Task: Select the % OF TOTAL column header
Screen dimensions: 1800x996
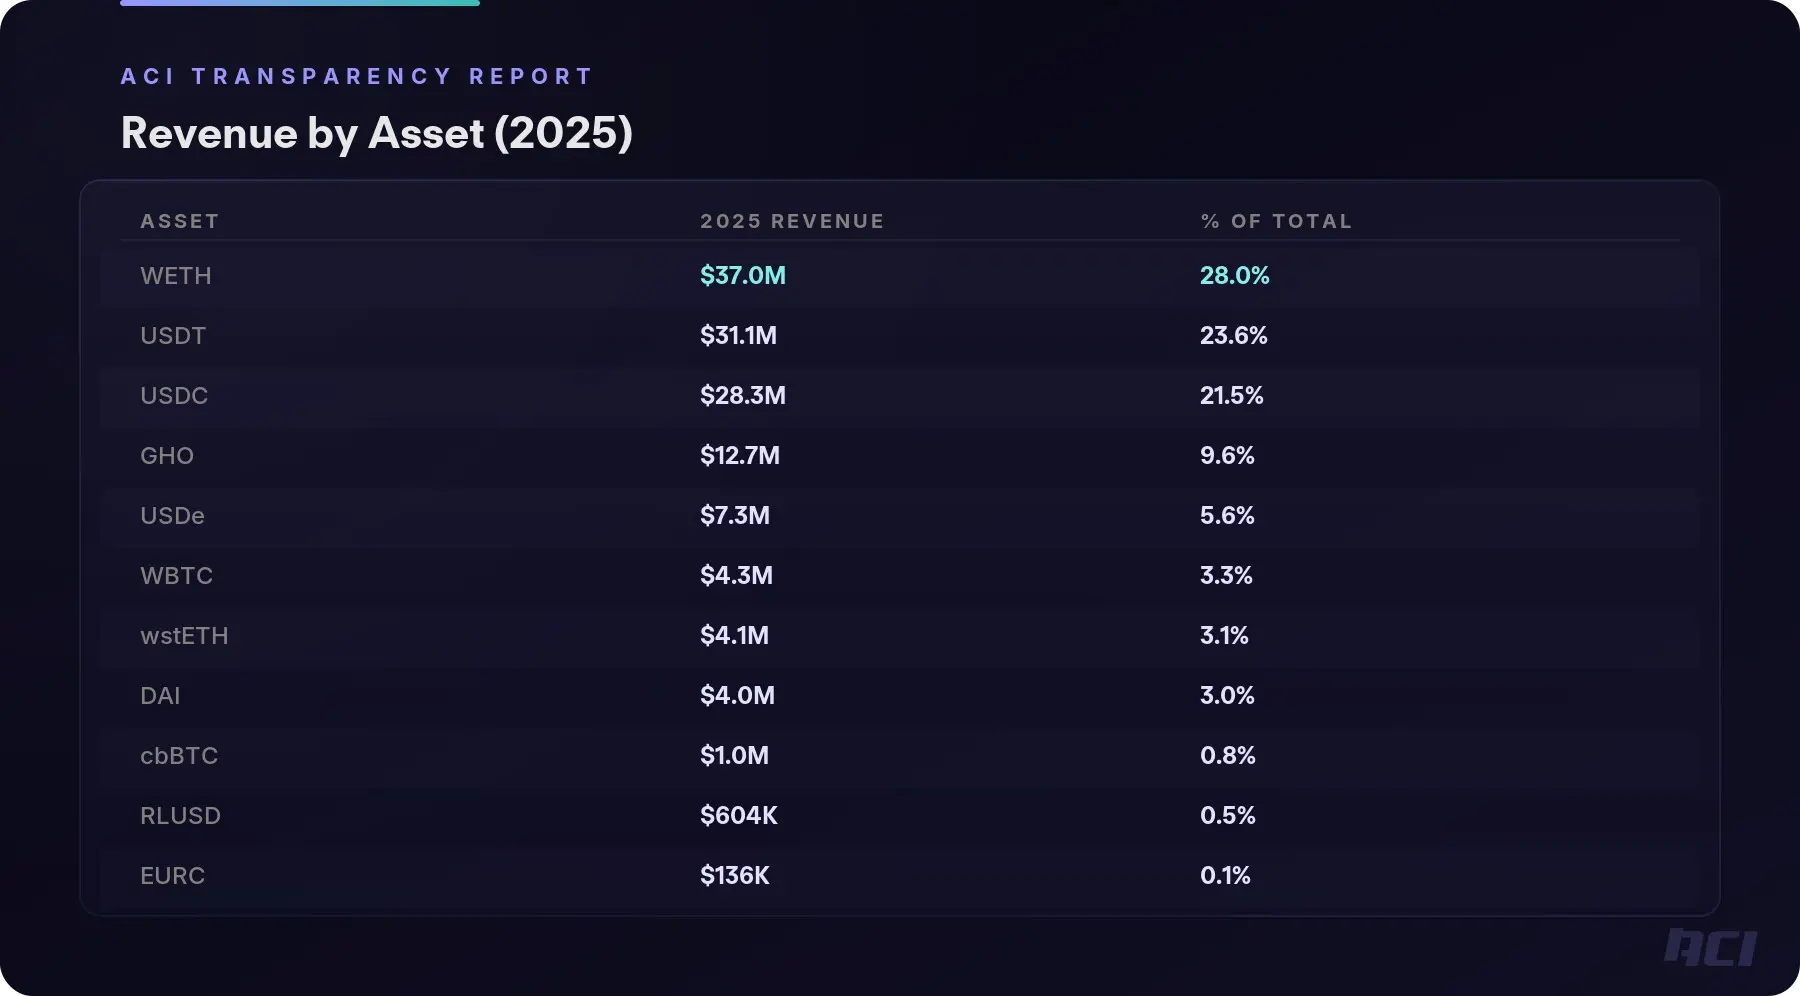Action: coord(1276,221)
